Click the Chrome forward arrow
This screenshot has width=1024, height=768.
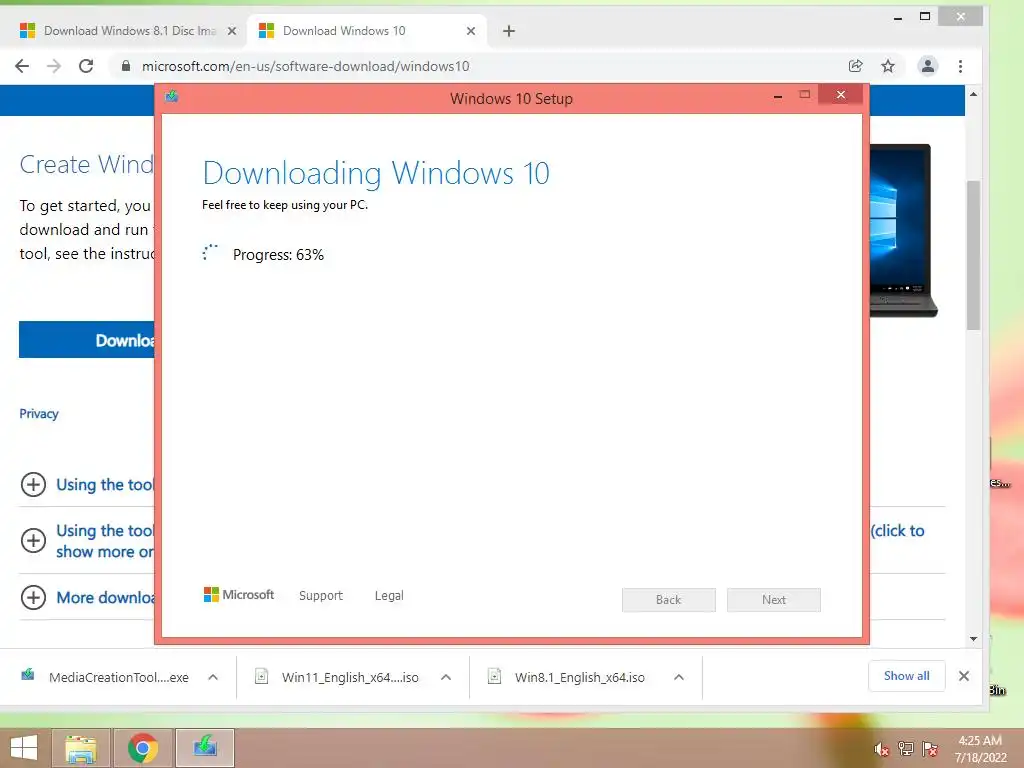point(54,66)
